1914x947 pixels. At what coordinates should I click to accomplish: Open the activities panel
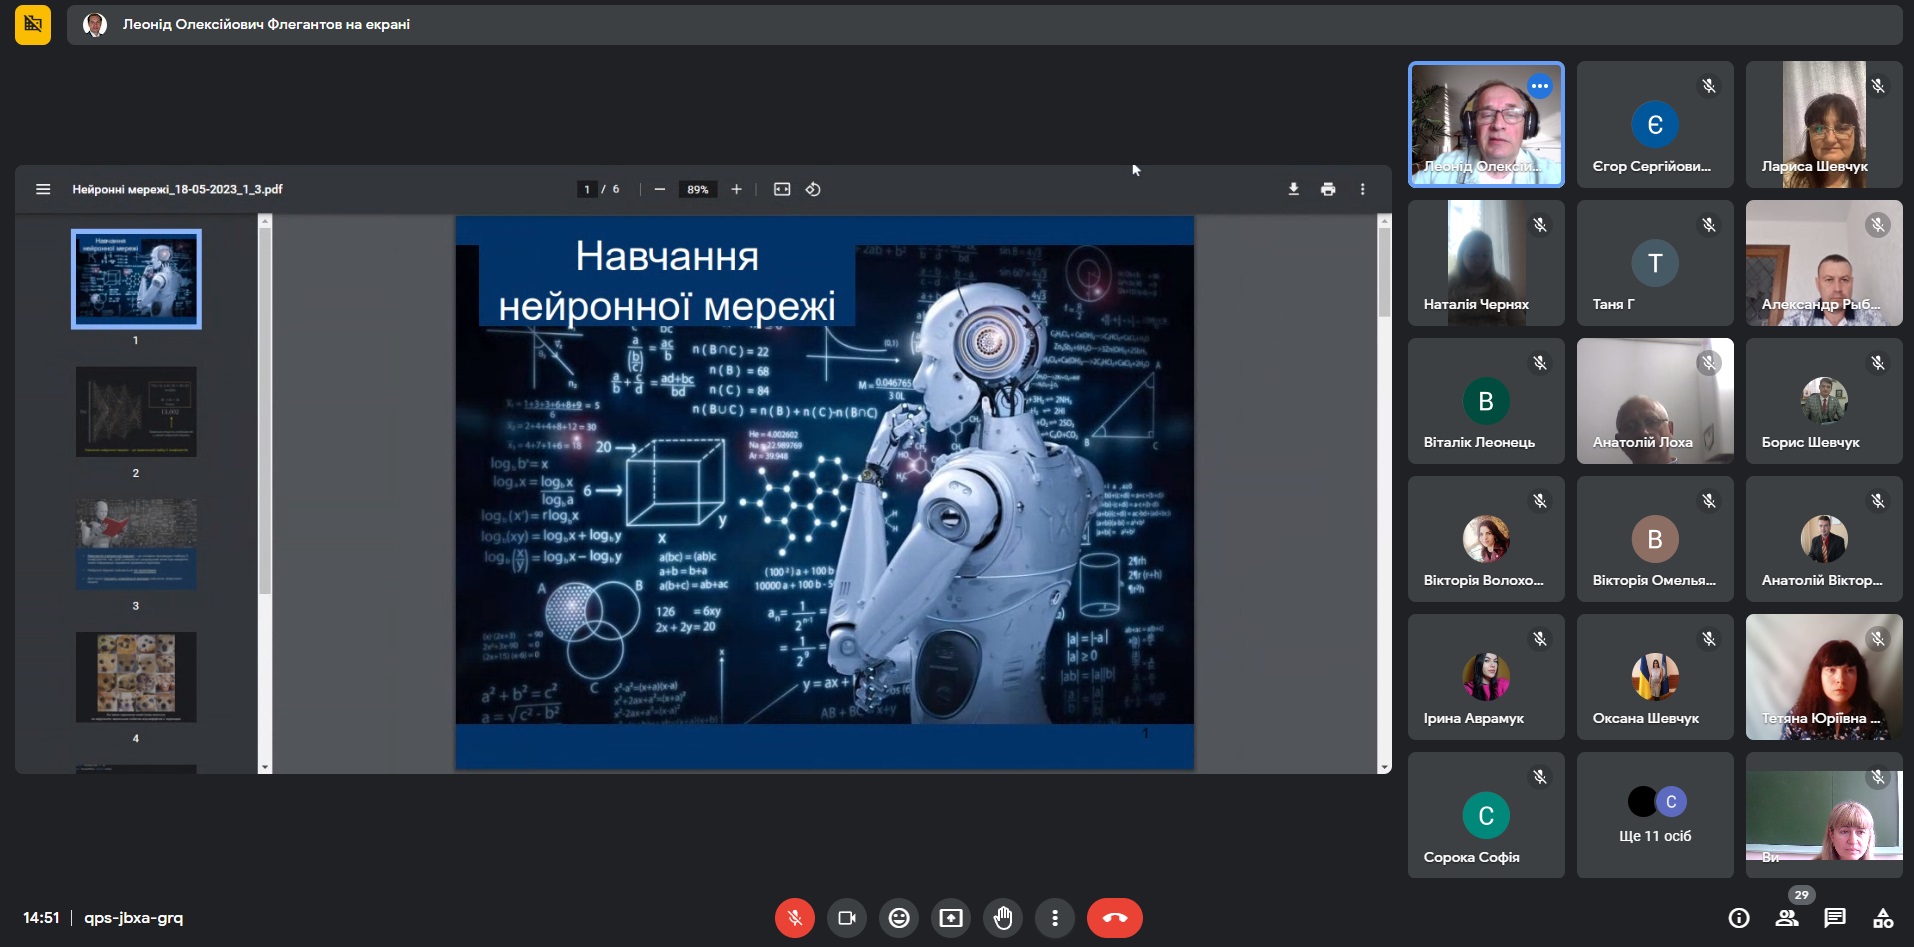[x=1883, y=918]
